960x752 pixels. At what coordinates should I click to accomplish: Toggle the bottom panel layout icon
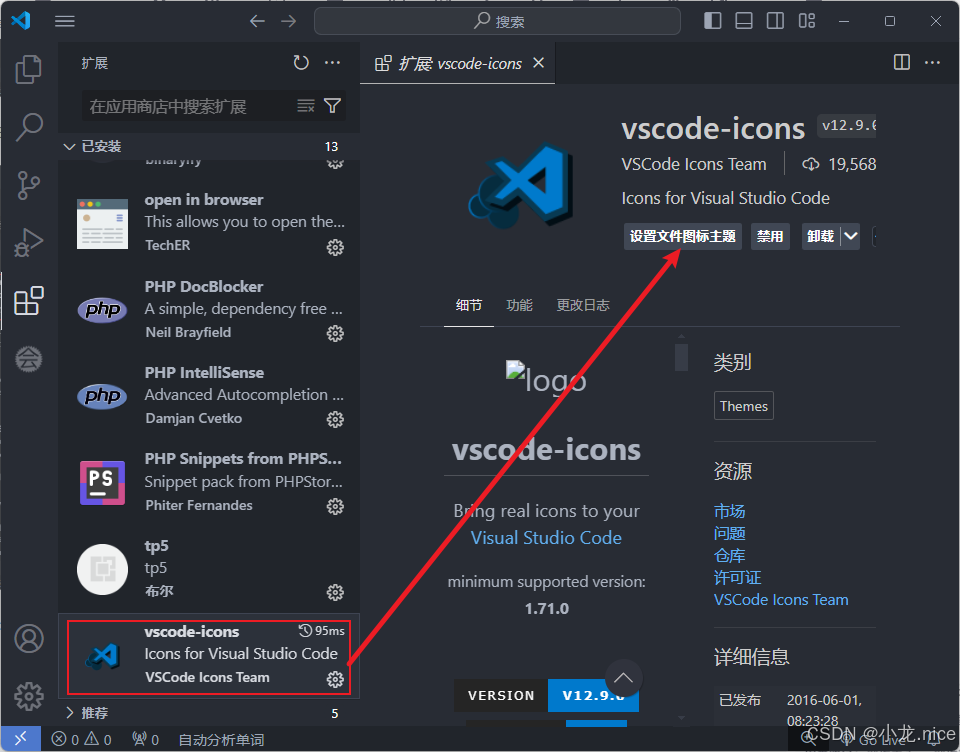[744, 21]
